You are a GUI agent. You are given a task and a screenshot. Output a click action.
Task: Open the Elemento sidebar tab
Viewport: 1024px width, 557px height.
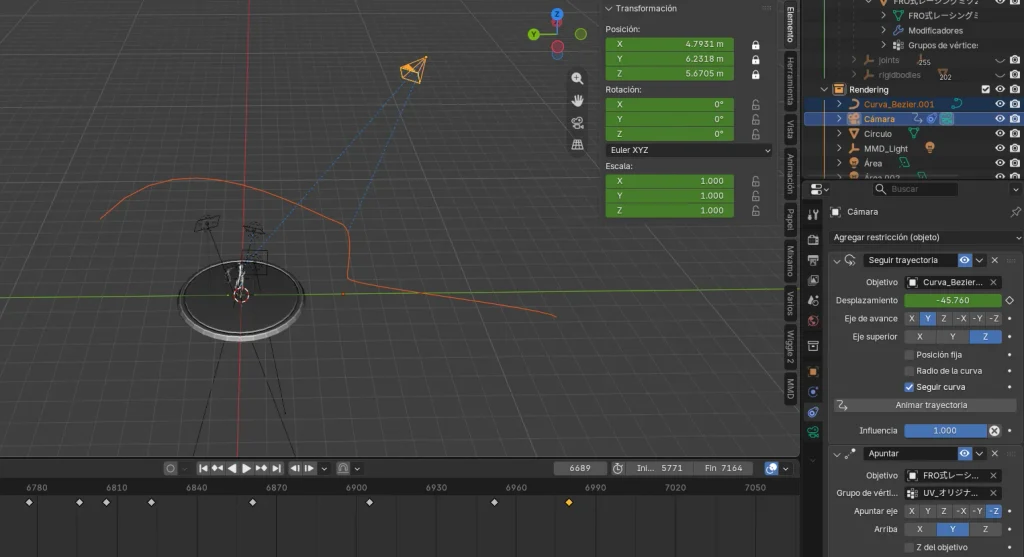tap(790, 24)
